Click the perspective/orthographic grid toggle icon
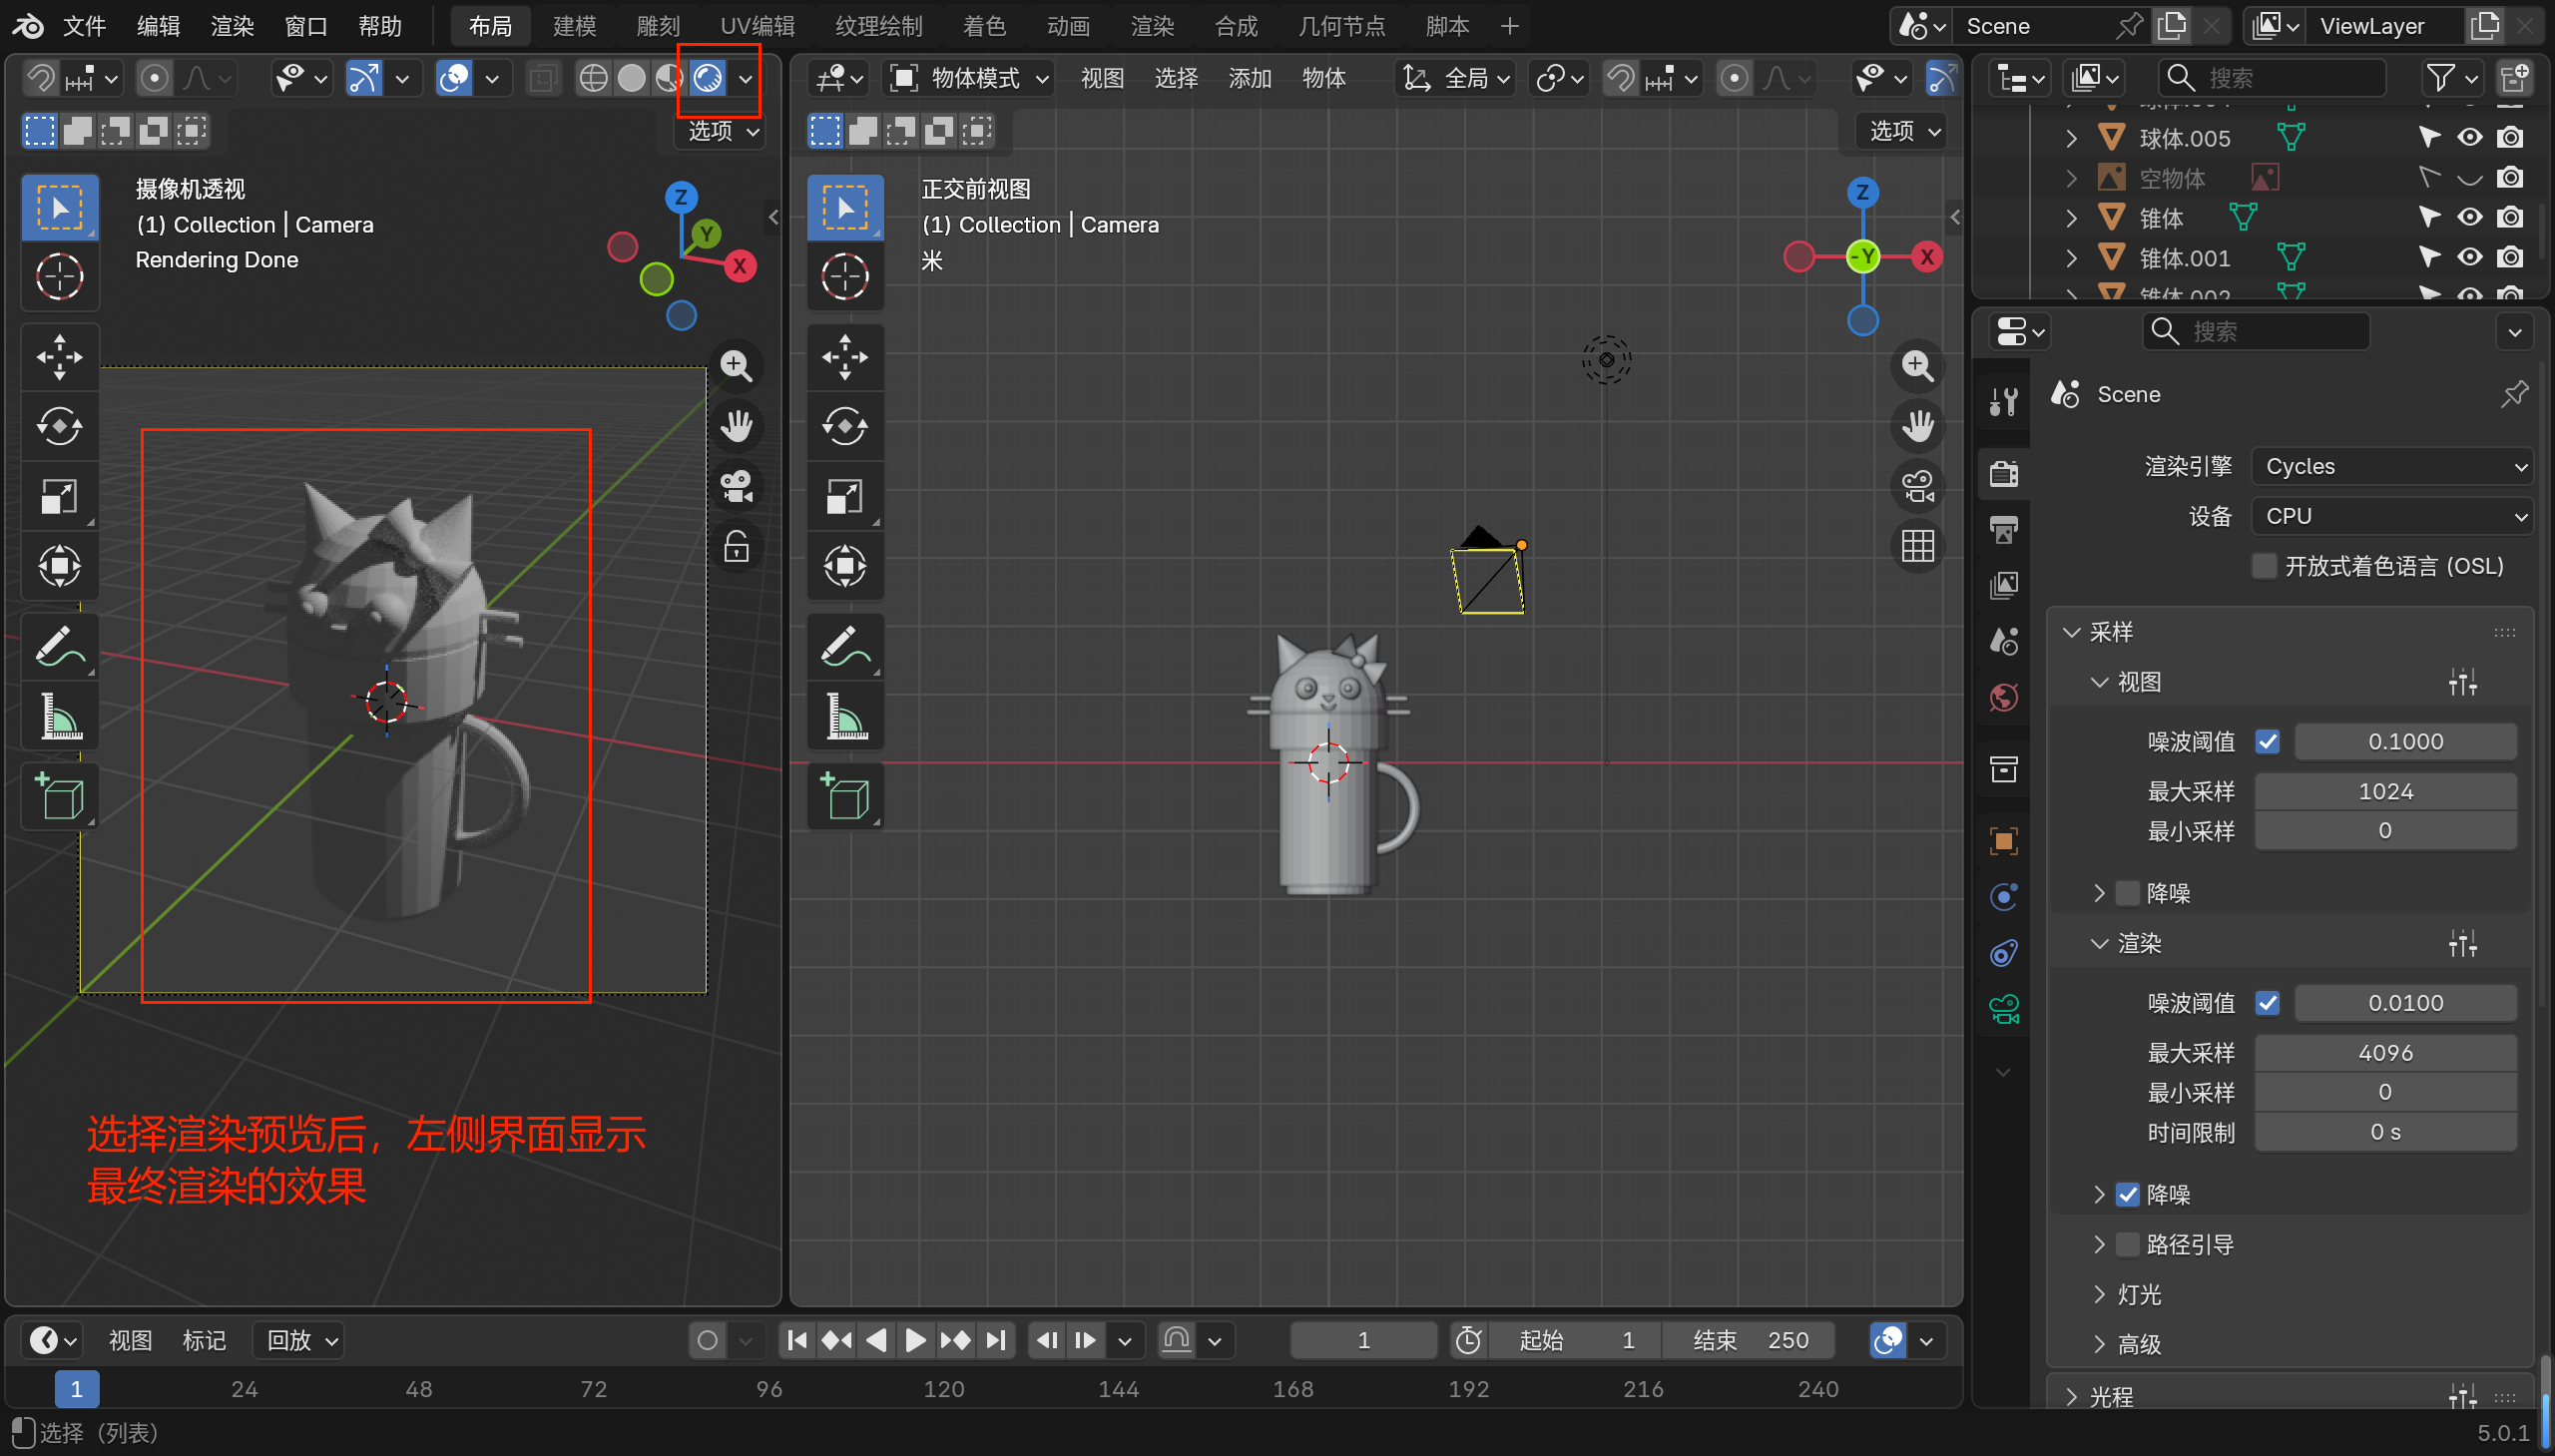The height and width of the screenshot is (1456, 2555). tap(1917, 547)
